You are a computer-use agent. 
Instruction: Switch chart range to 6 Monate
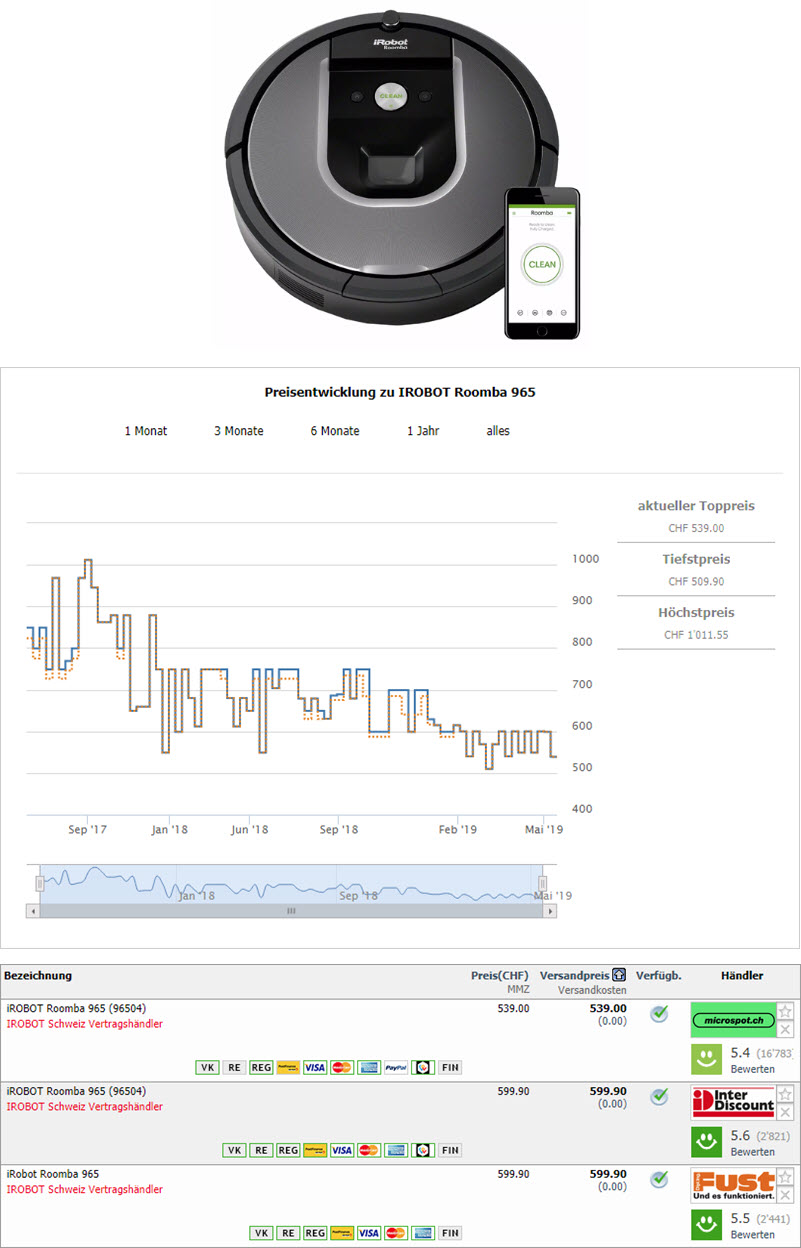pyautogui.click(x=335, y=431)
